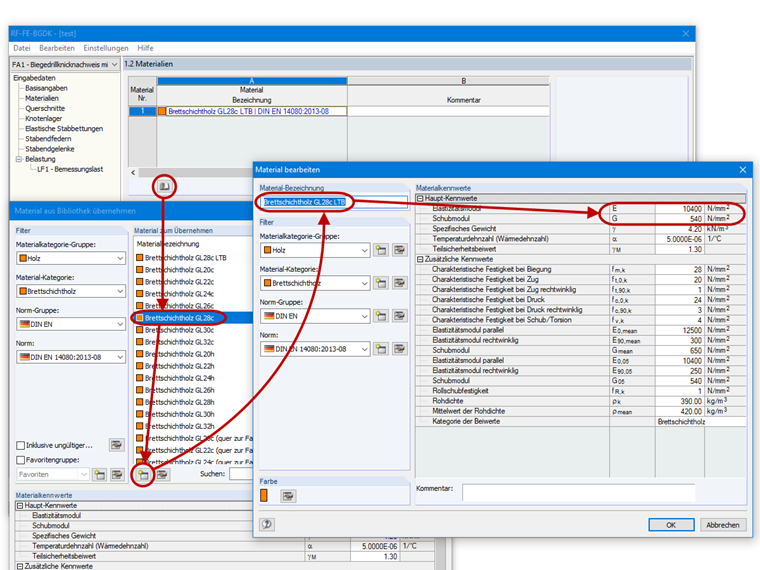Confirm with the OK button
The image size is (760, 570).
coord(671,525)
